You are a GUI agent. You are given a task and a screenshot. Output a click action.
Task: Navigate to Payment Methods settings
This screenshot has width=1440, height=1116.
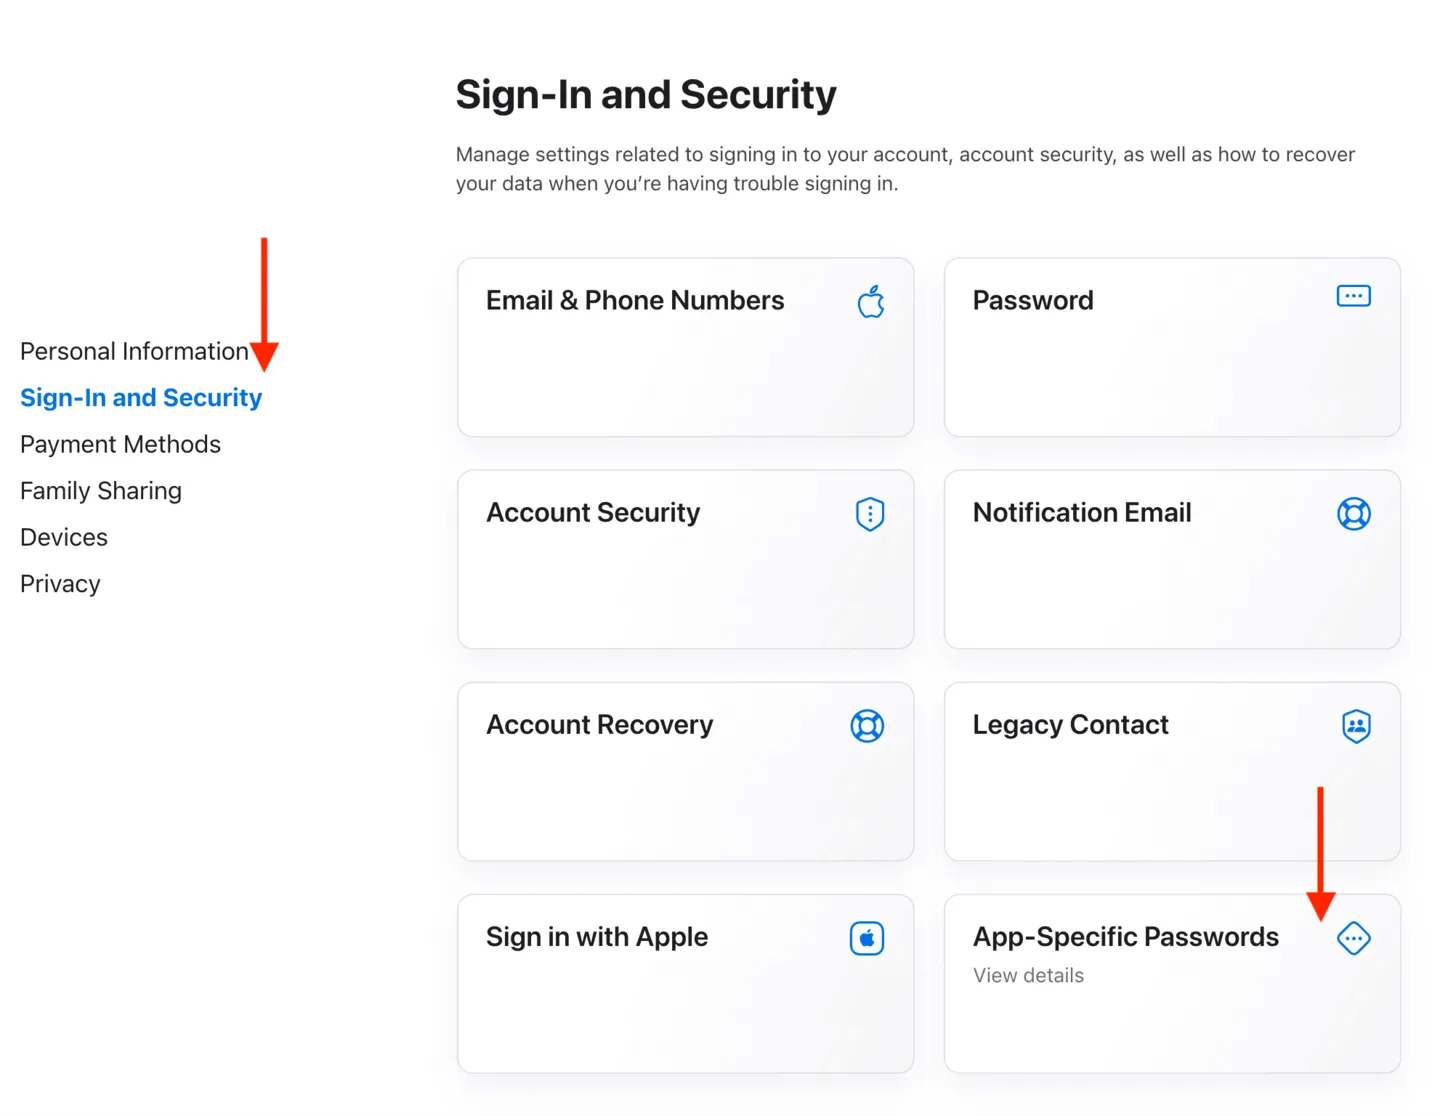[120, 444]
